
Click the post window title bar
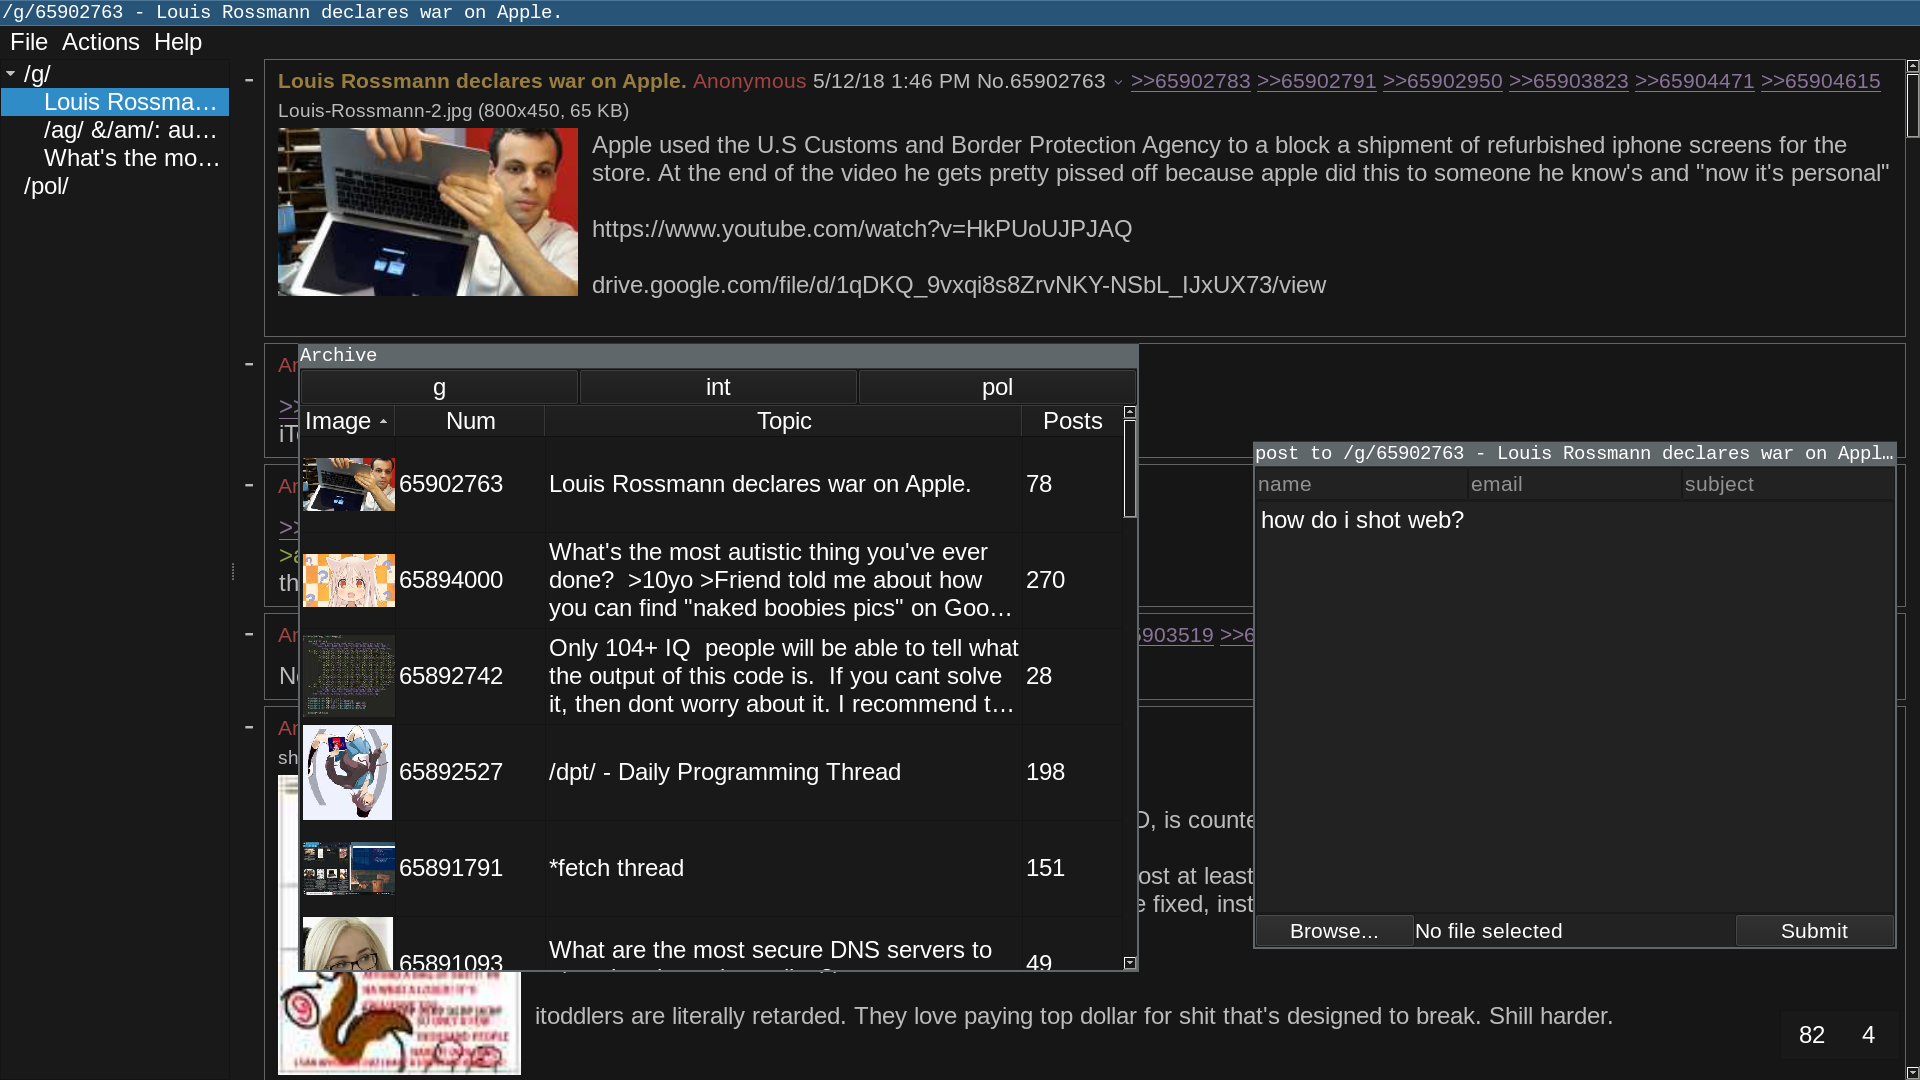pyautogui.click(x=1574, y=454)
